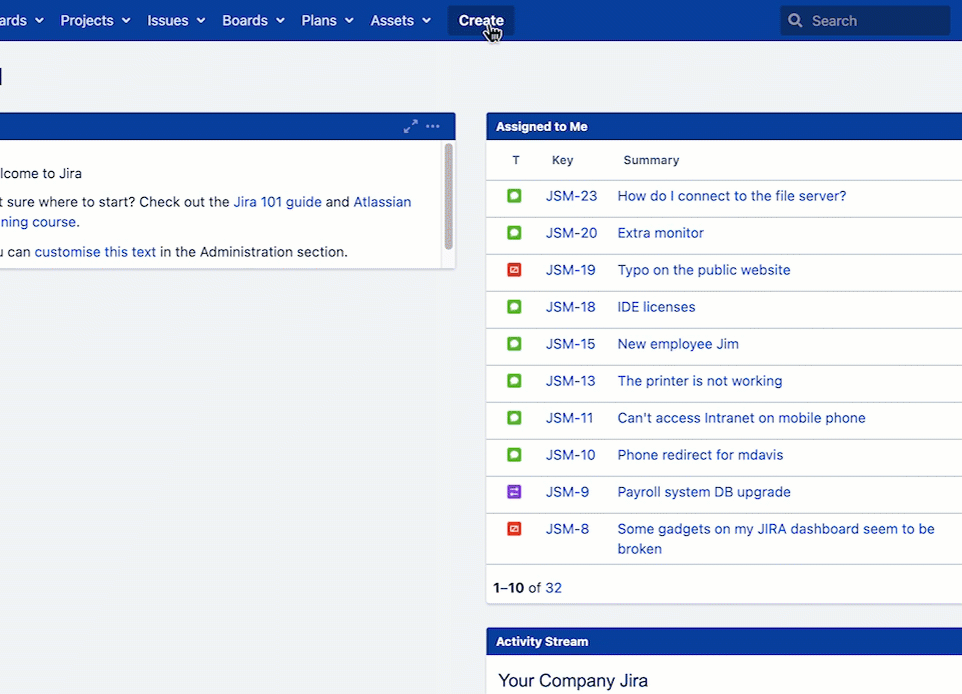Open 'Typo on the public website' issue
962x694 pixels.
(x=704, y=270)
